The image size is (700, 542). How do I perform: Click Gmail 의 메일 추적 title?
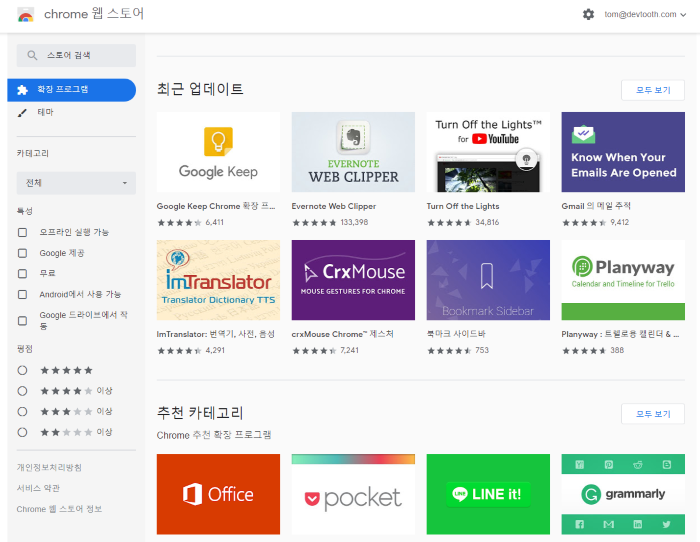click(596, 206)
